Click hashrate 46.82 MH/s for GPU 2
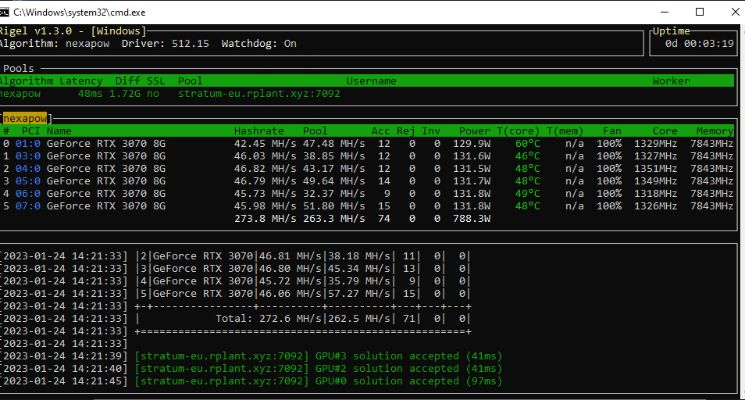The image size is (745, 400). (x=265, y=169)
